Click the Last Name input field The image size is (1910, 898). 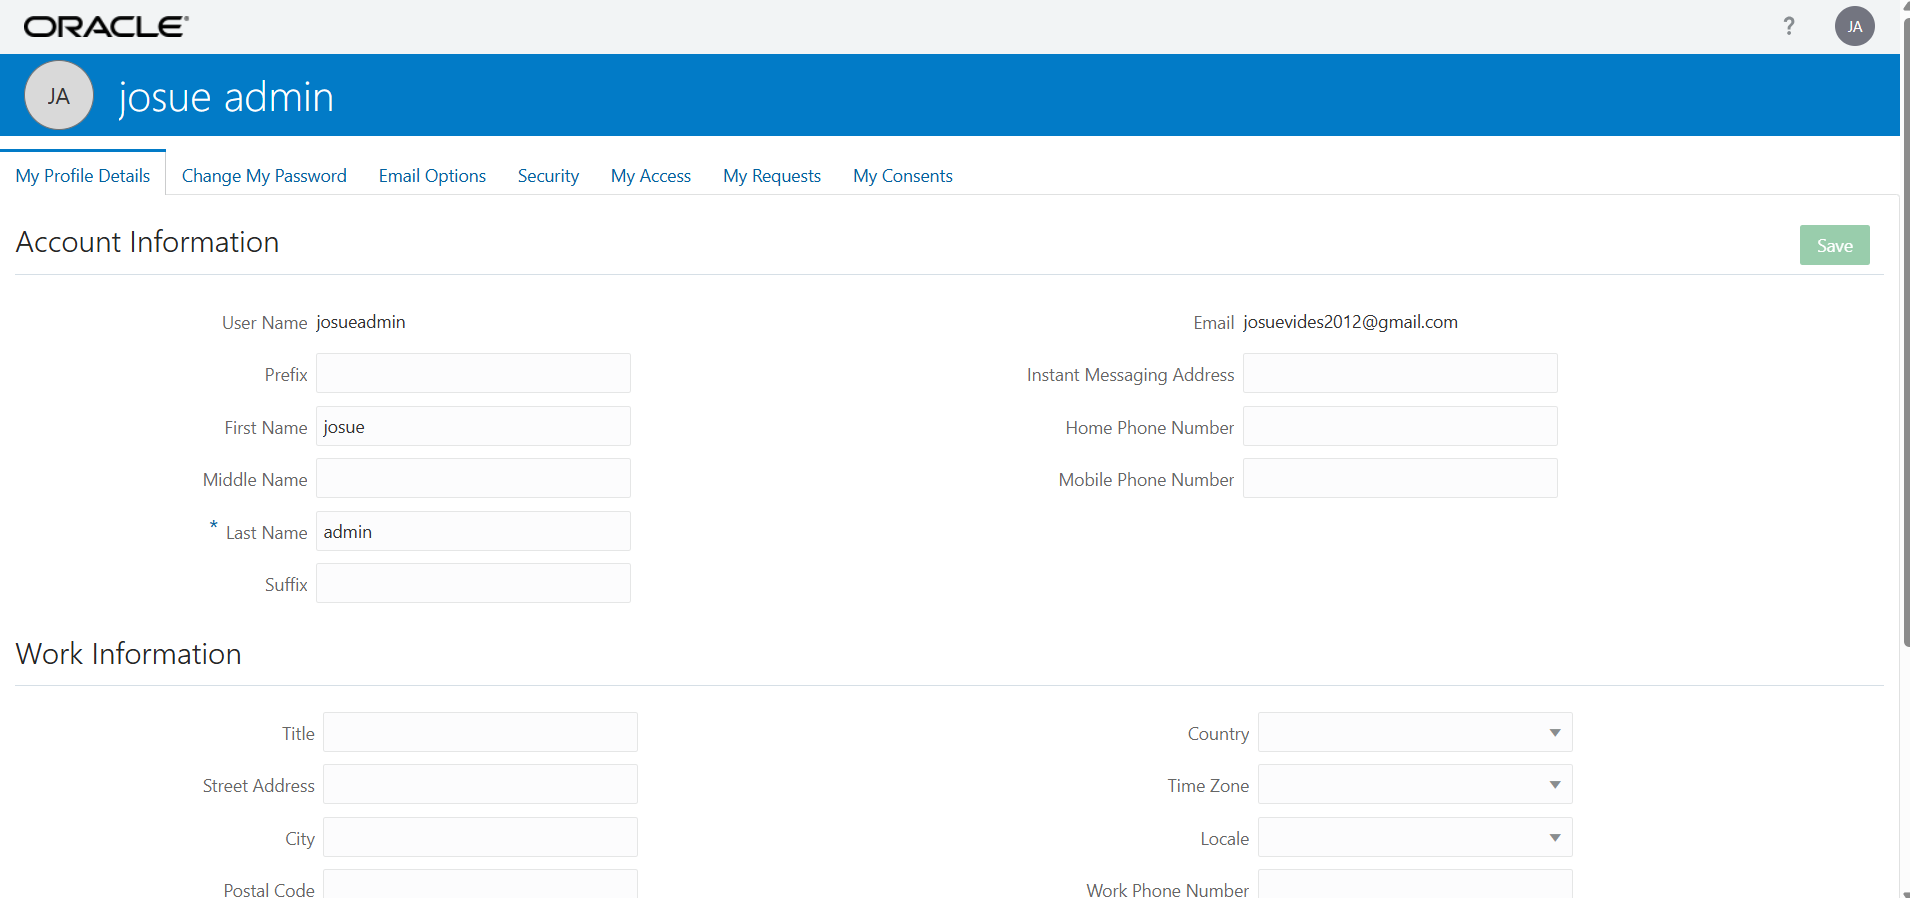coord(473,531)
